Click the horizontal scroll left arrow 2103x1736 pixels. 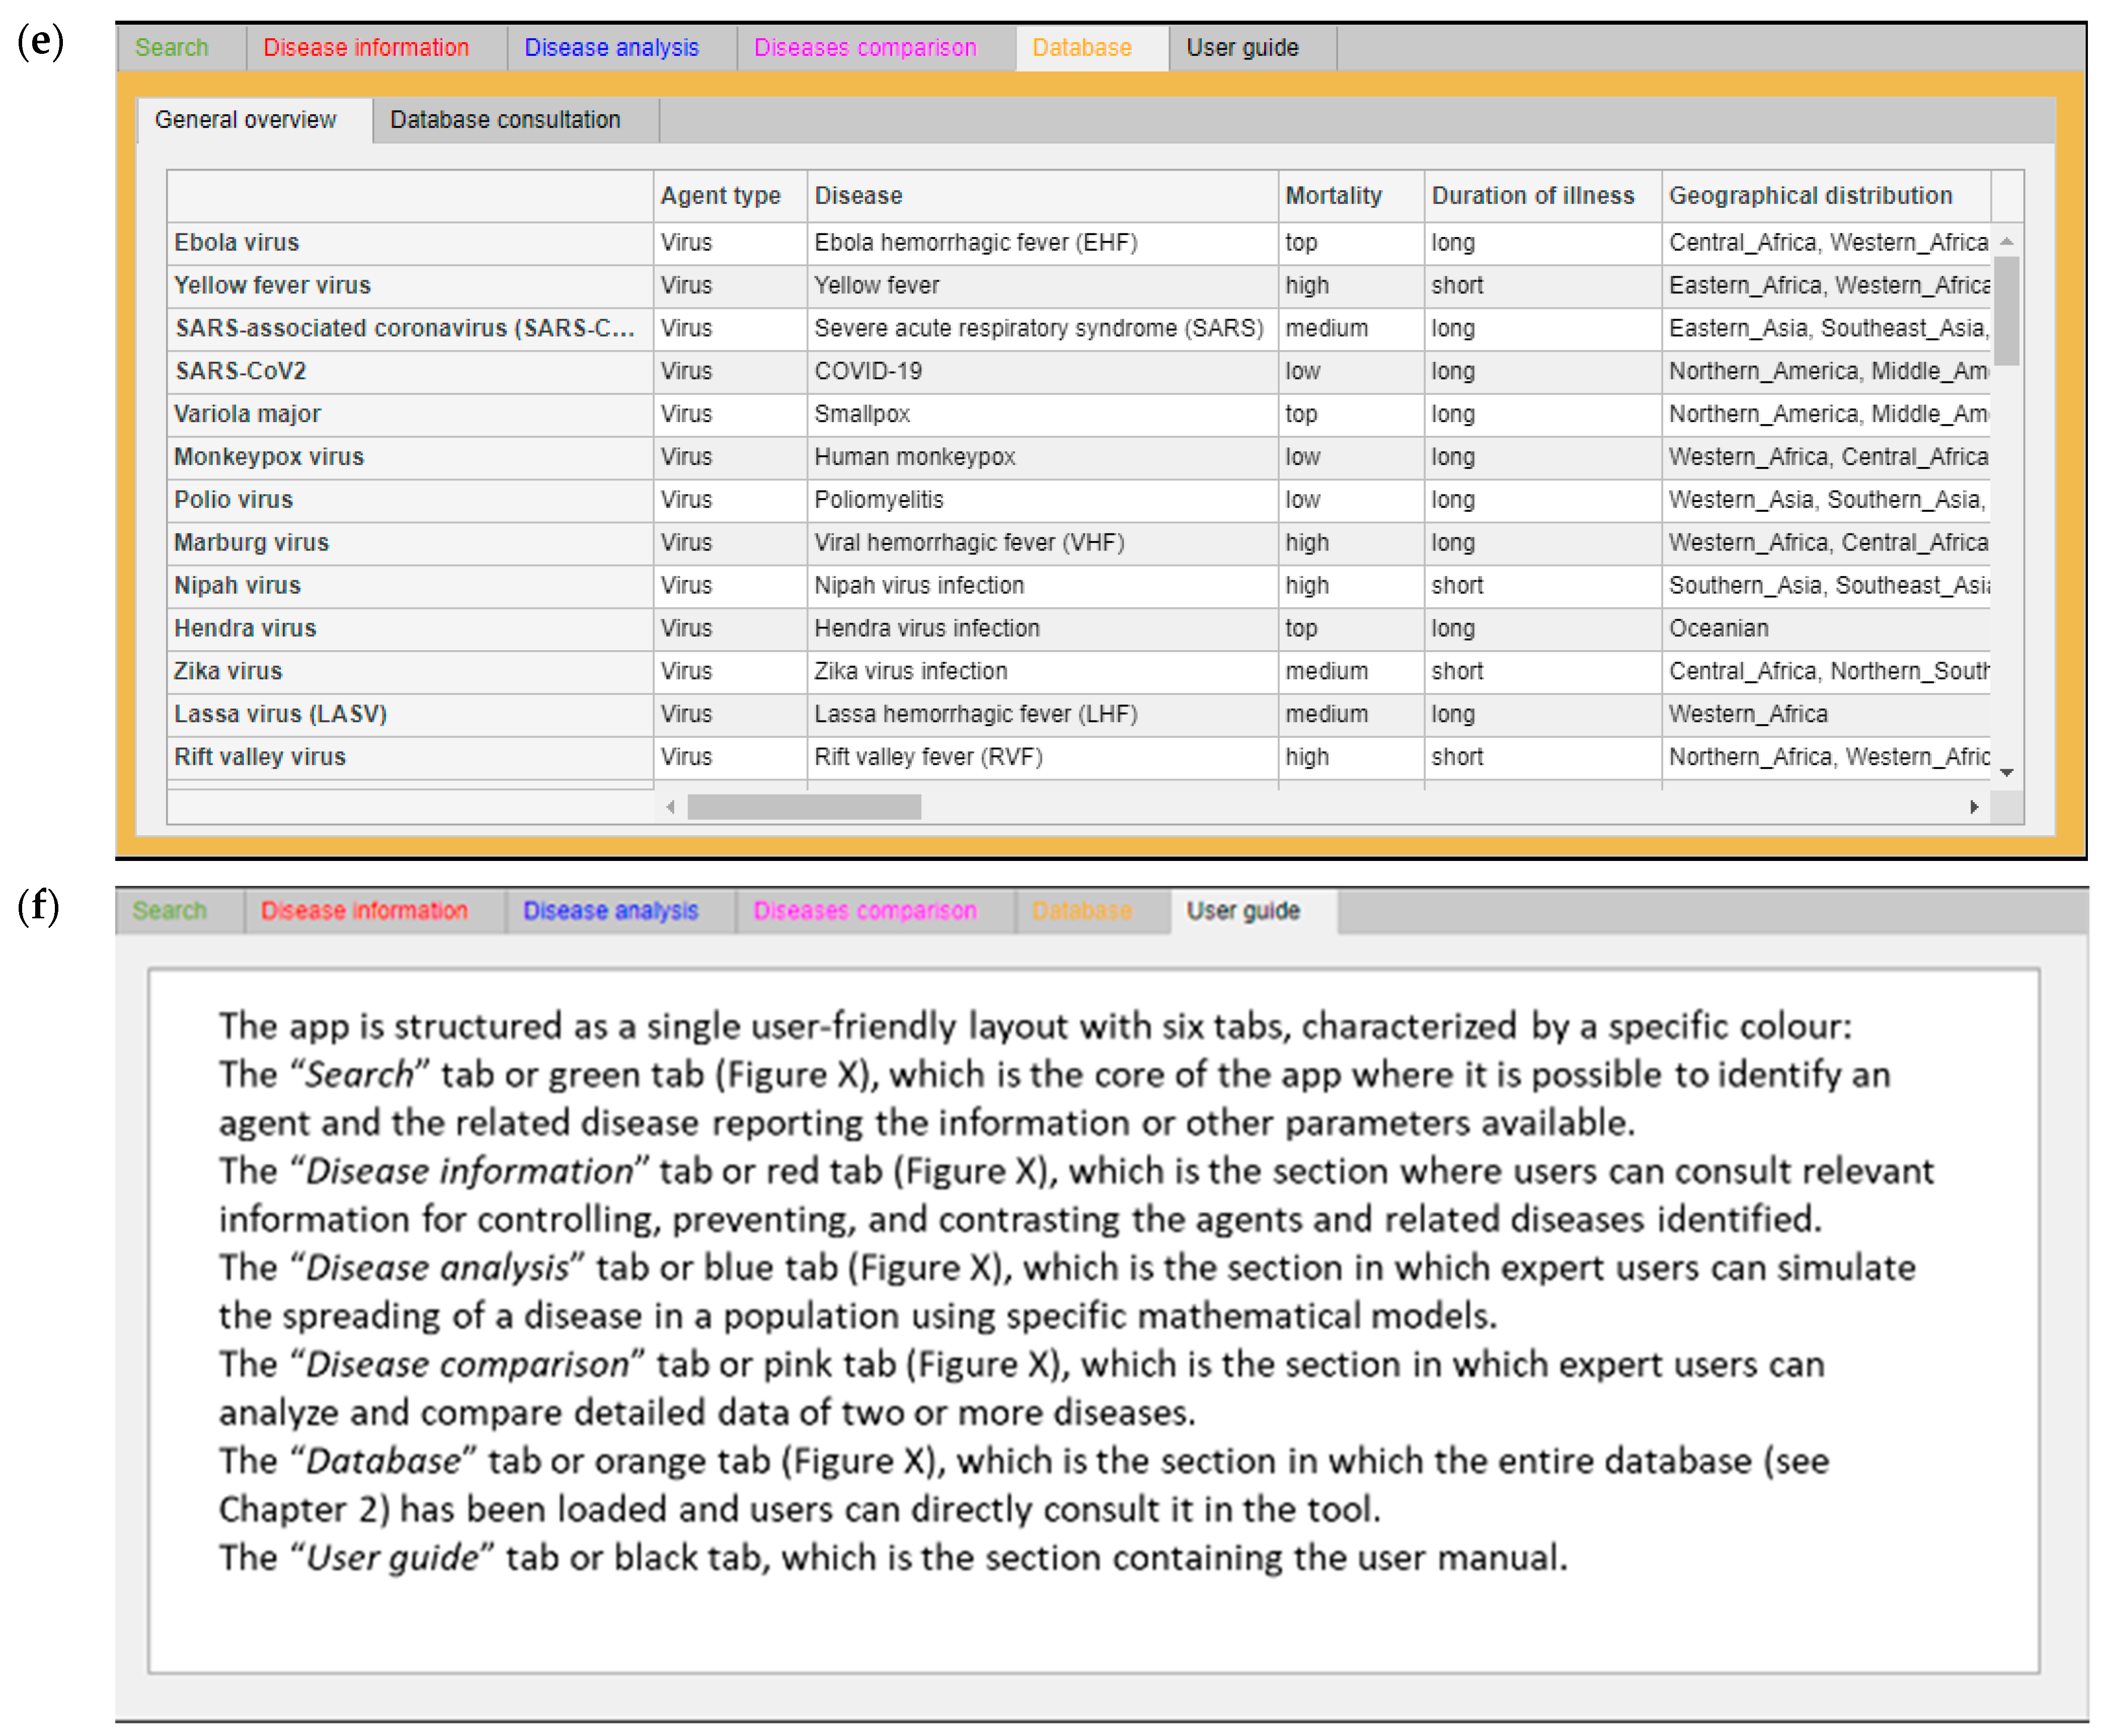(671, 807)
